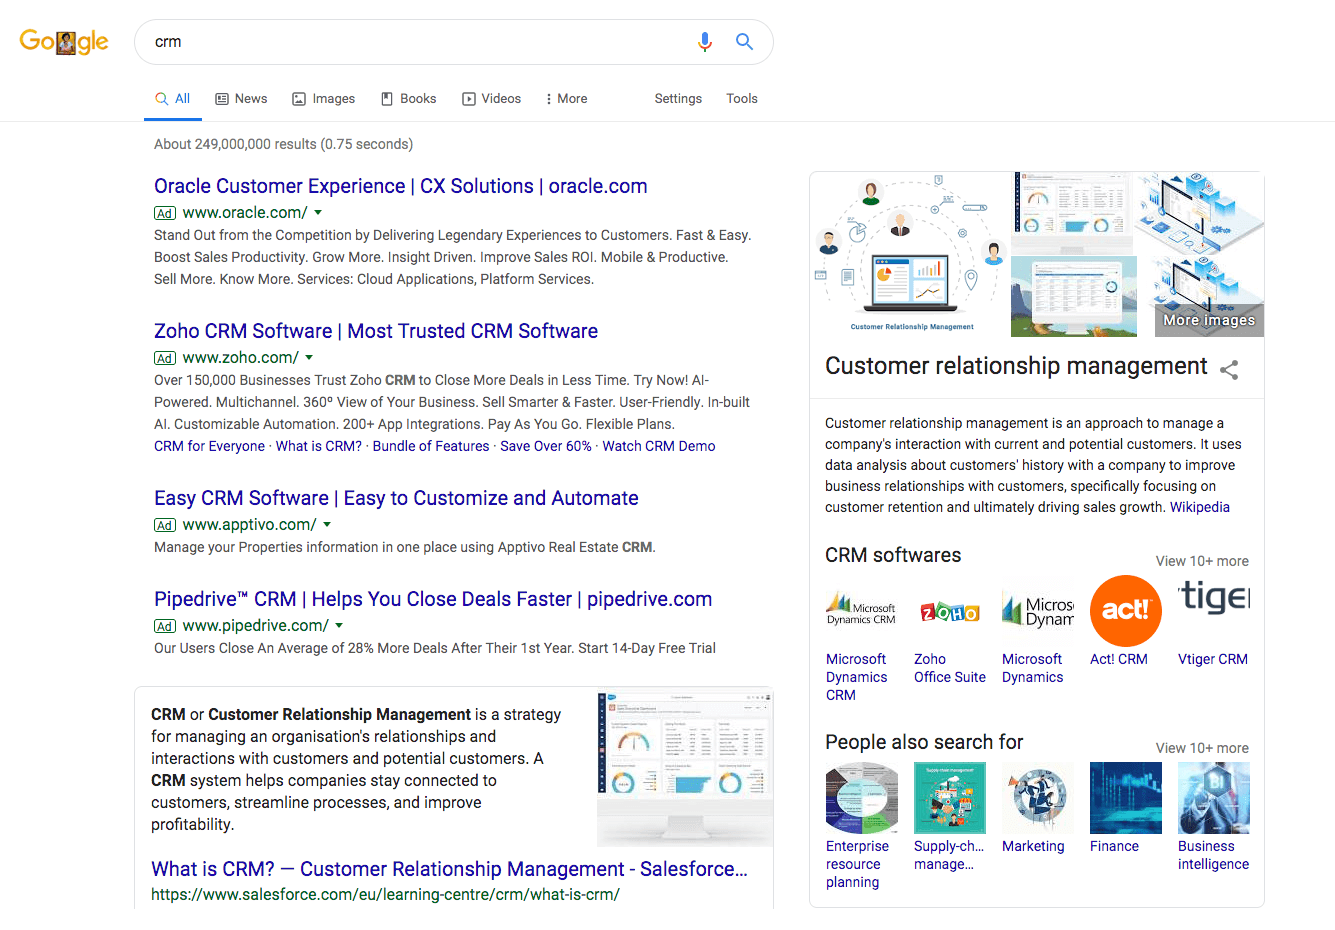This screenshot has width=1335, height=930.
Task: Expand the www.apptivo.com ad dropdown arrow
Action: (327, 525)
